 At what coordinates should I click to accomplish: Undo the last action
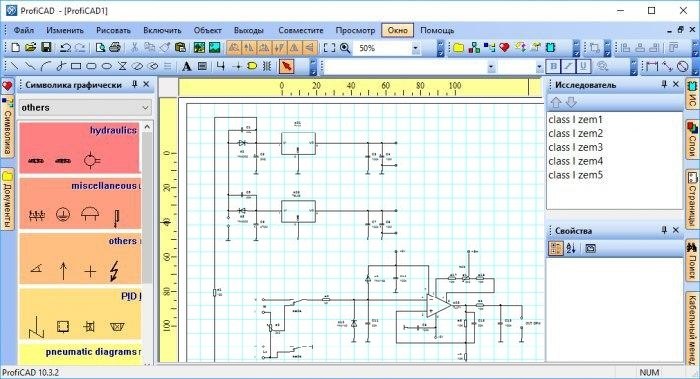65,47
